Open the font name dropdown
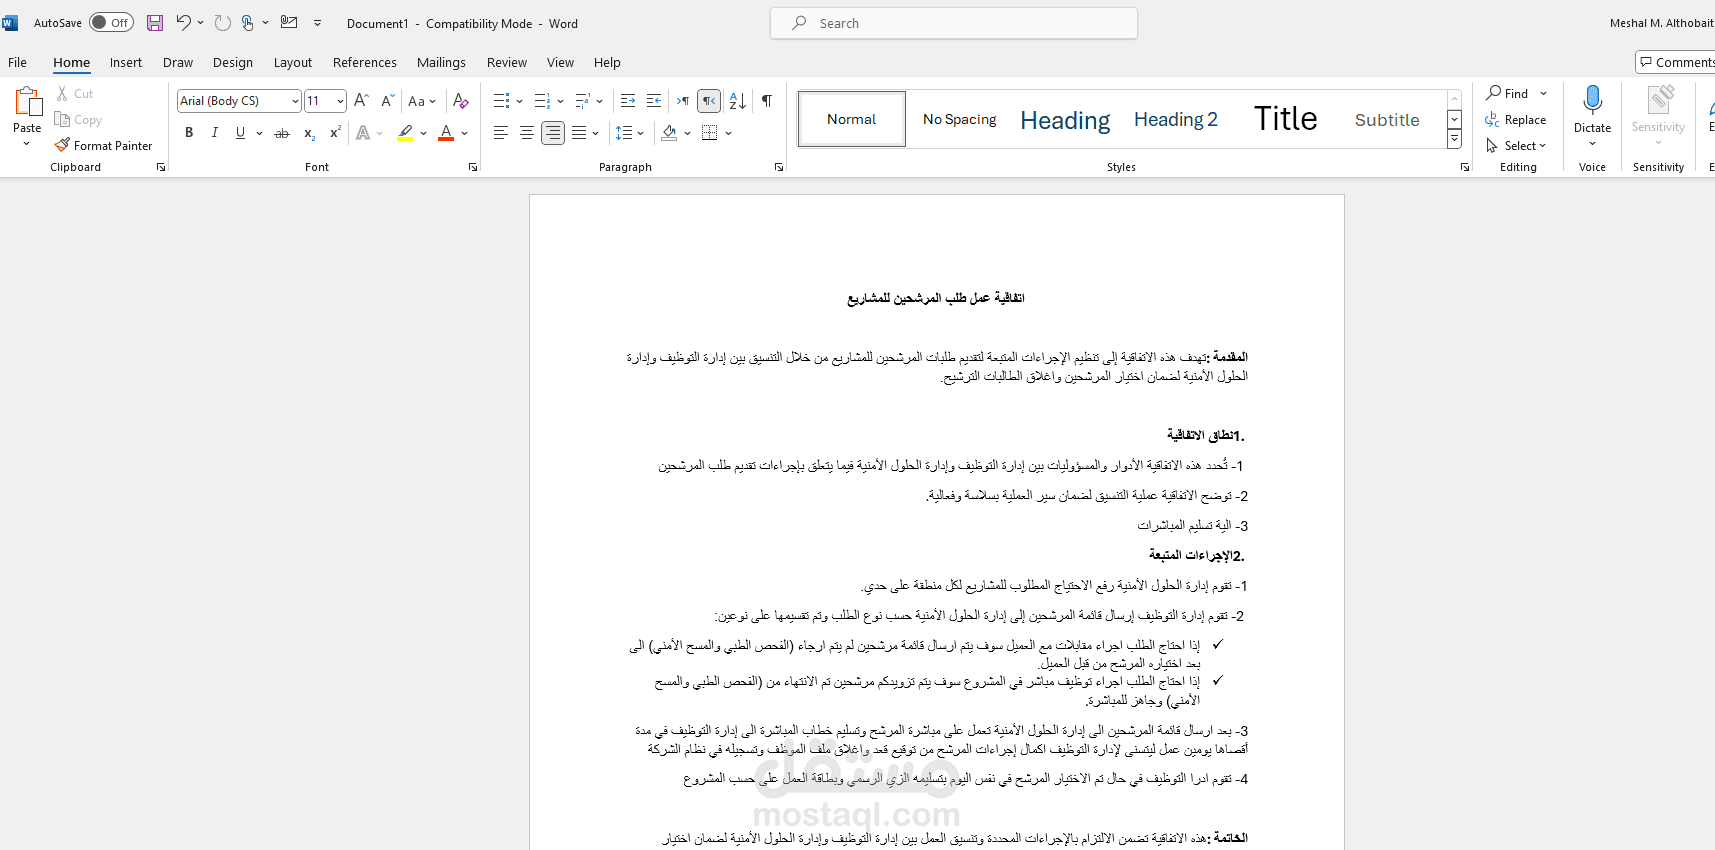Screen dimensions: 1715x850 (295, 101)
